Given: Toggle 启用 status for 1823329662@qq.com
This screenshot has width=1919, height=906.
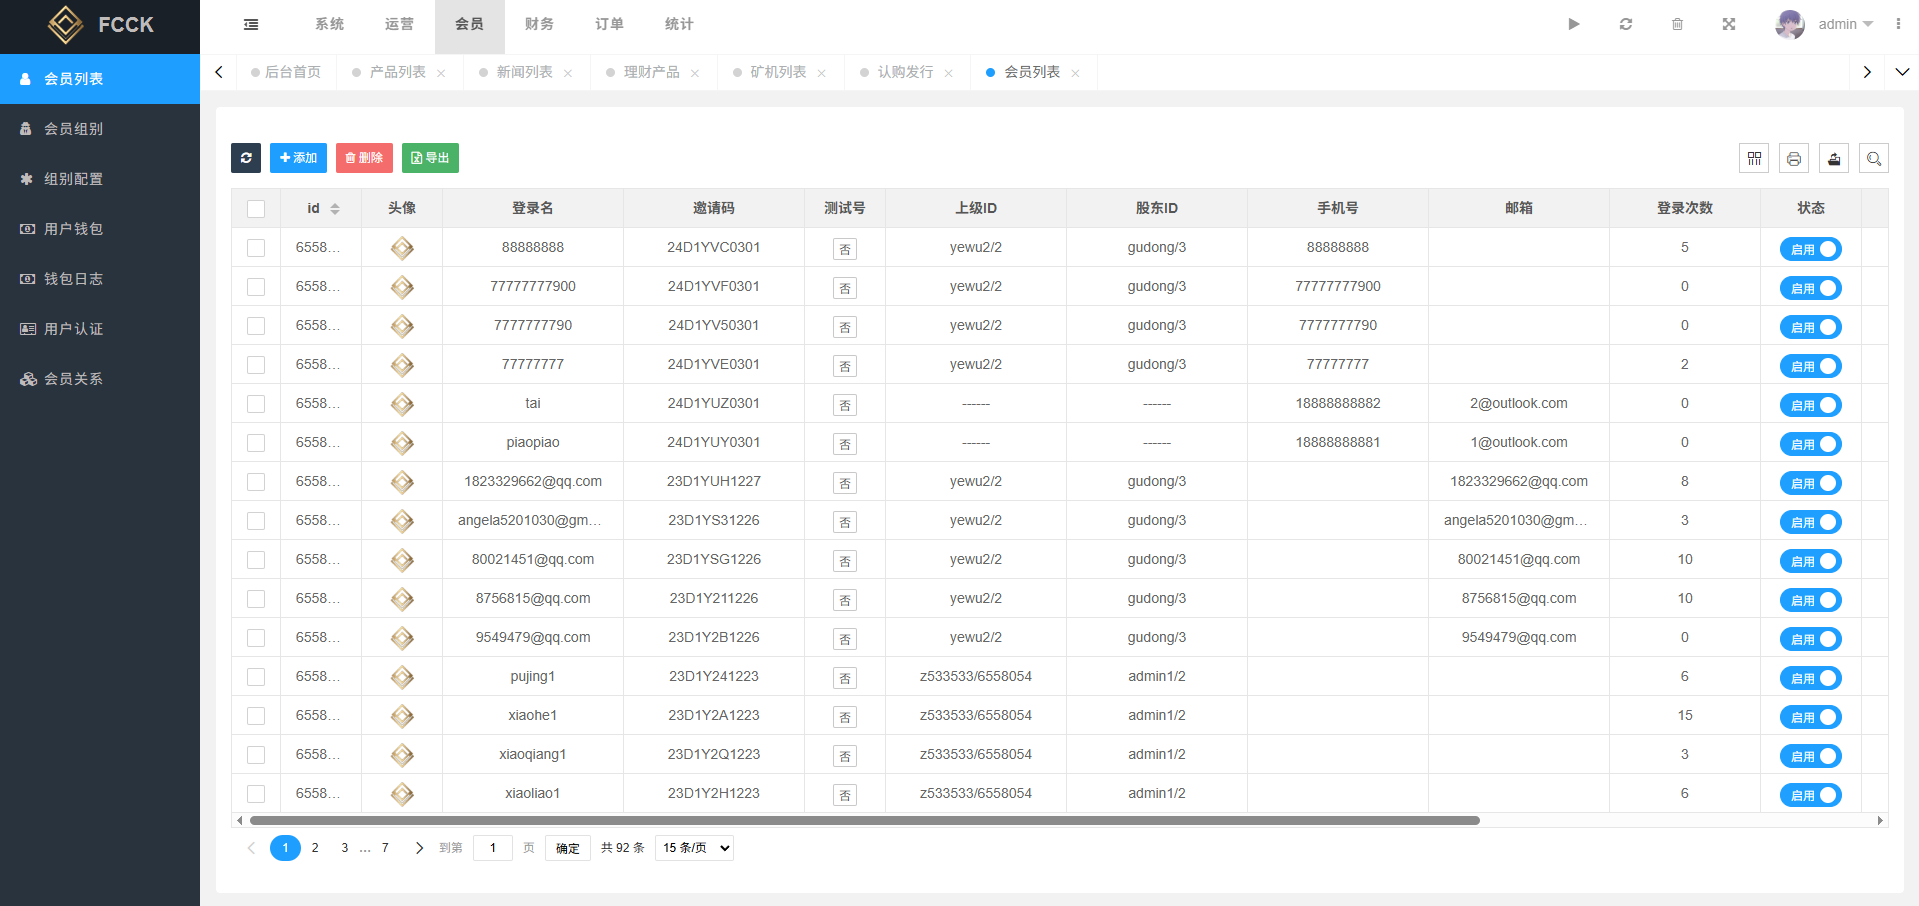Looking at the screenshot, I should pyautogui.click(x=1810, y=483).
